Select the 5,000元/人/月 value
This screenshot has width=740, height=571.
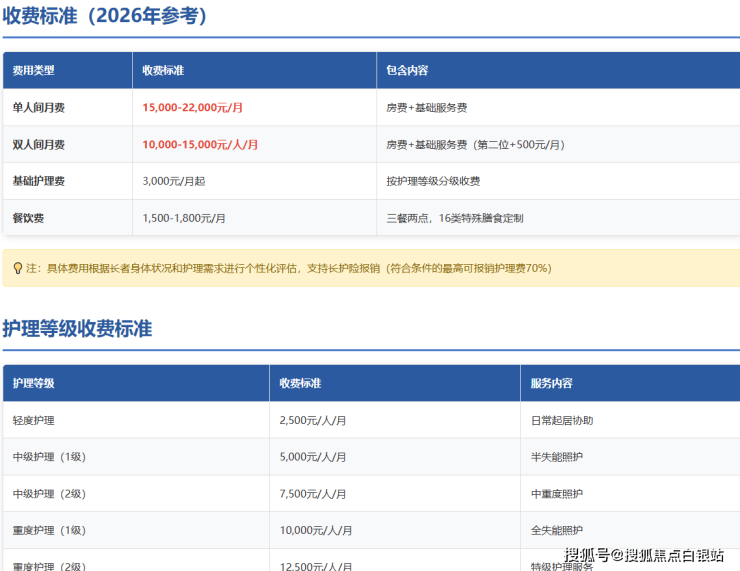(x=312, y=457)
